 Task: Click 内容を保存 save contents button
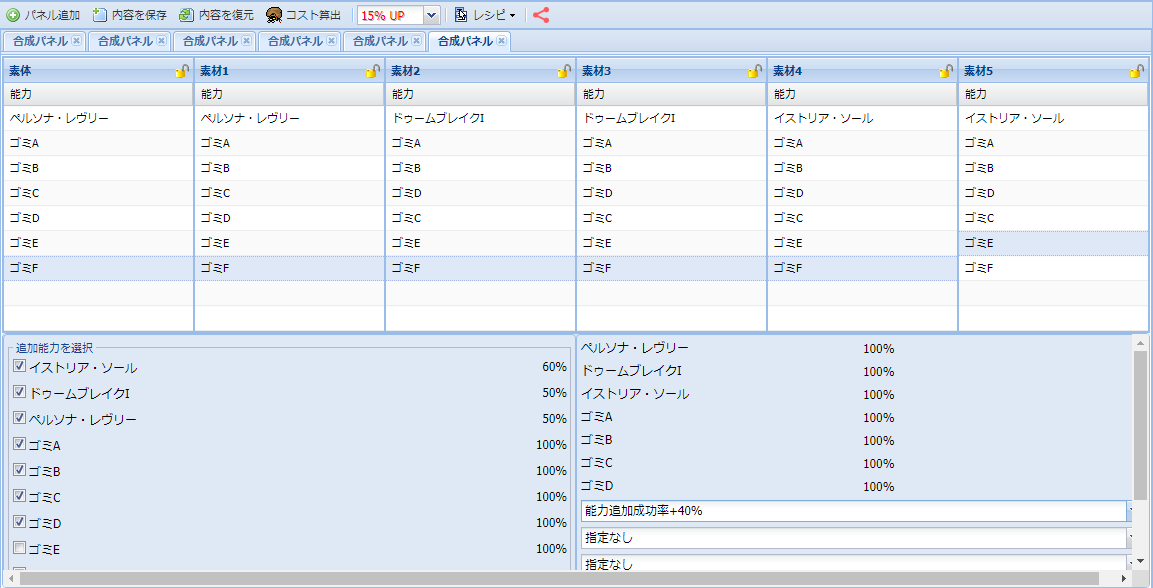click(x=130, y=15)
